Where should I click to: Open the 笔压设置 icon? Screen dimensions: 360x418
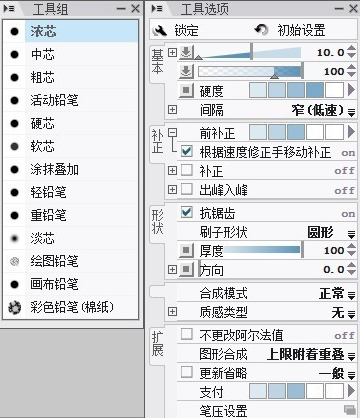pyautogui.click(x=350, y=410)
